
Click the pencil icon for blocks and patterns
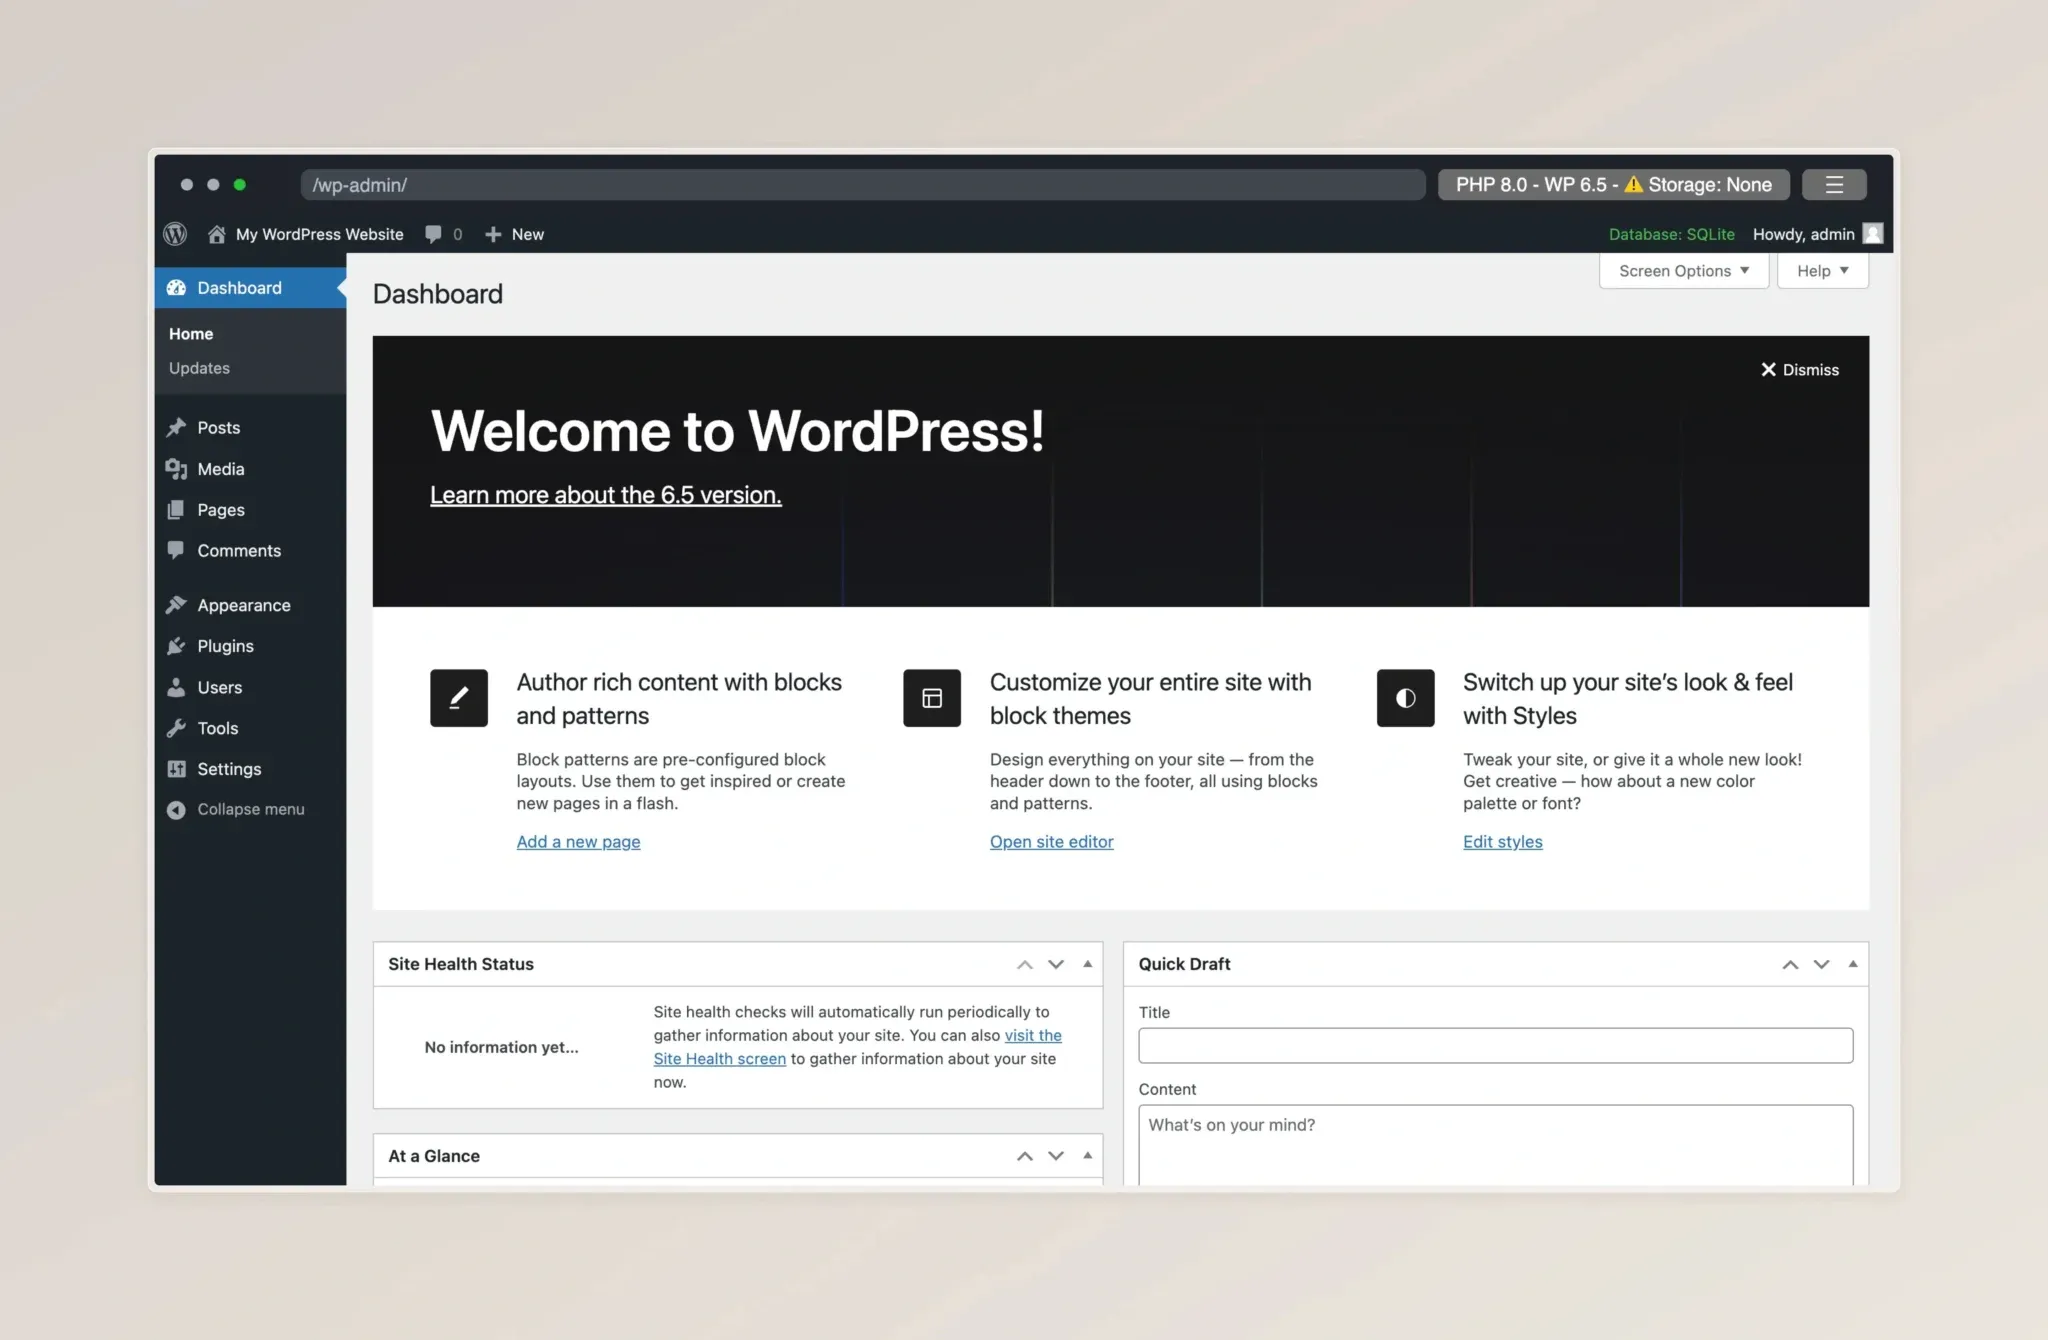tap(459, 698)
